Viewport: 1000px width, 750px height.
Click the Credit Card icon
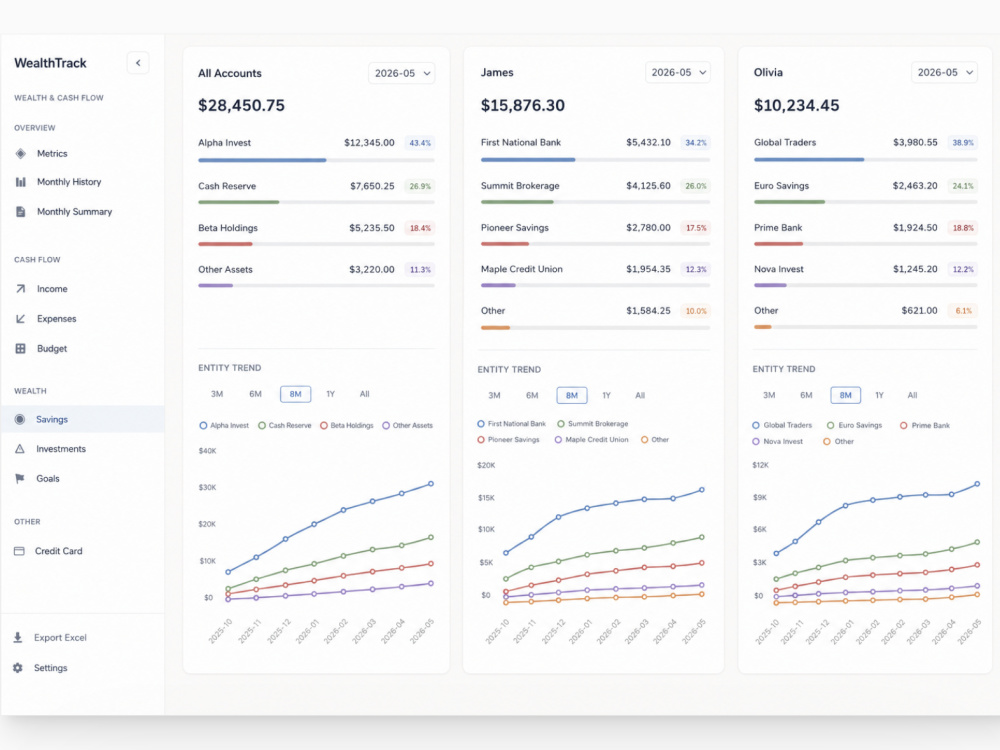point(19,551)
